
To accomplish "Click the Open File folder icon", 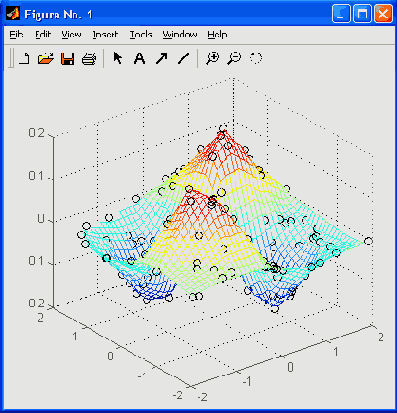I will click(x=46, y=59).
